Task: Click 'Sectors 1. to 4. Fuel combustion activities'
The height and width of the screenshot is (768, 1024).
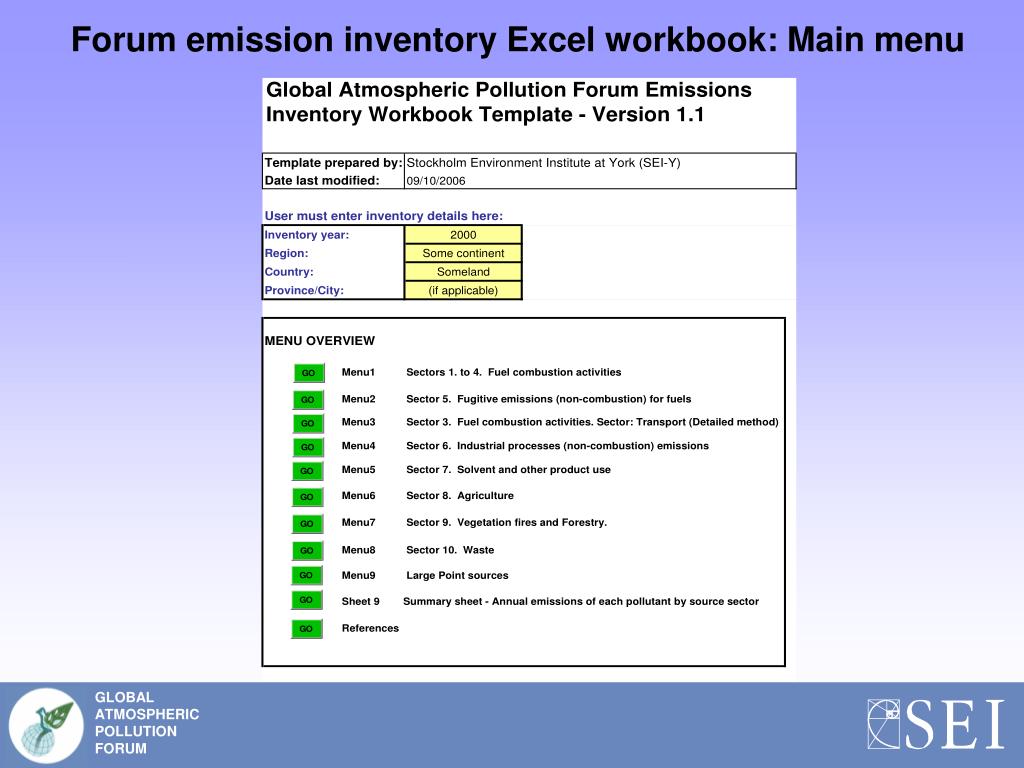Action: (x=513, y=372)
